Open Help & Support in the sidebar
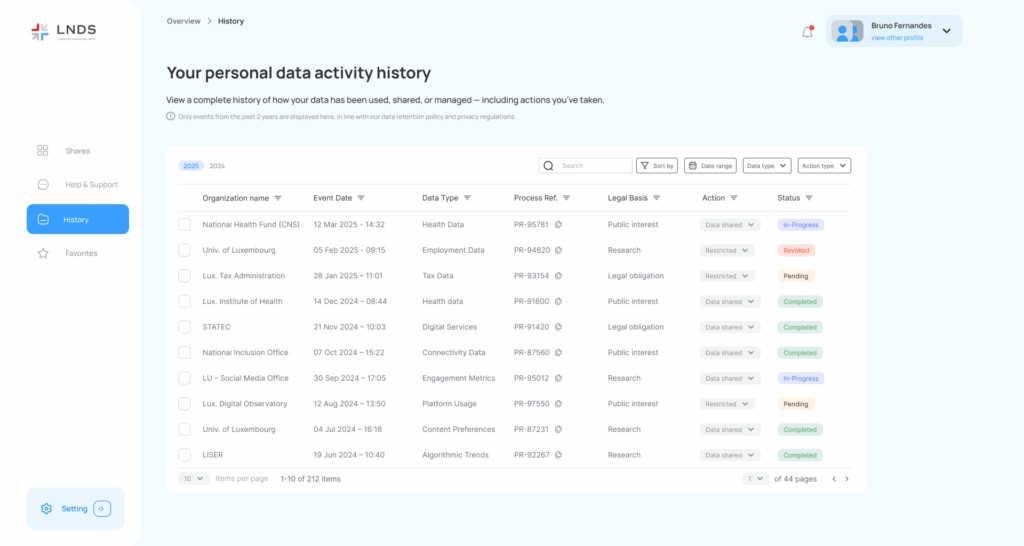The width and height of the screenshot is (1024, 546). pos(91,185)
